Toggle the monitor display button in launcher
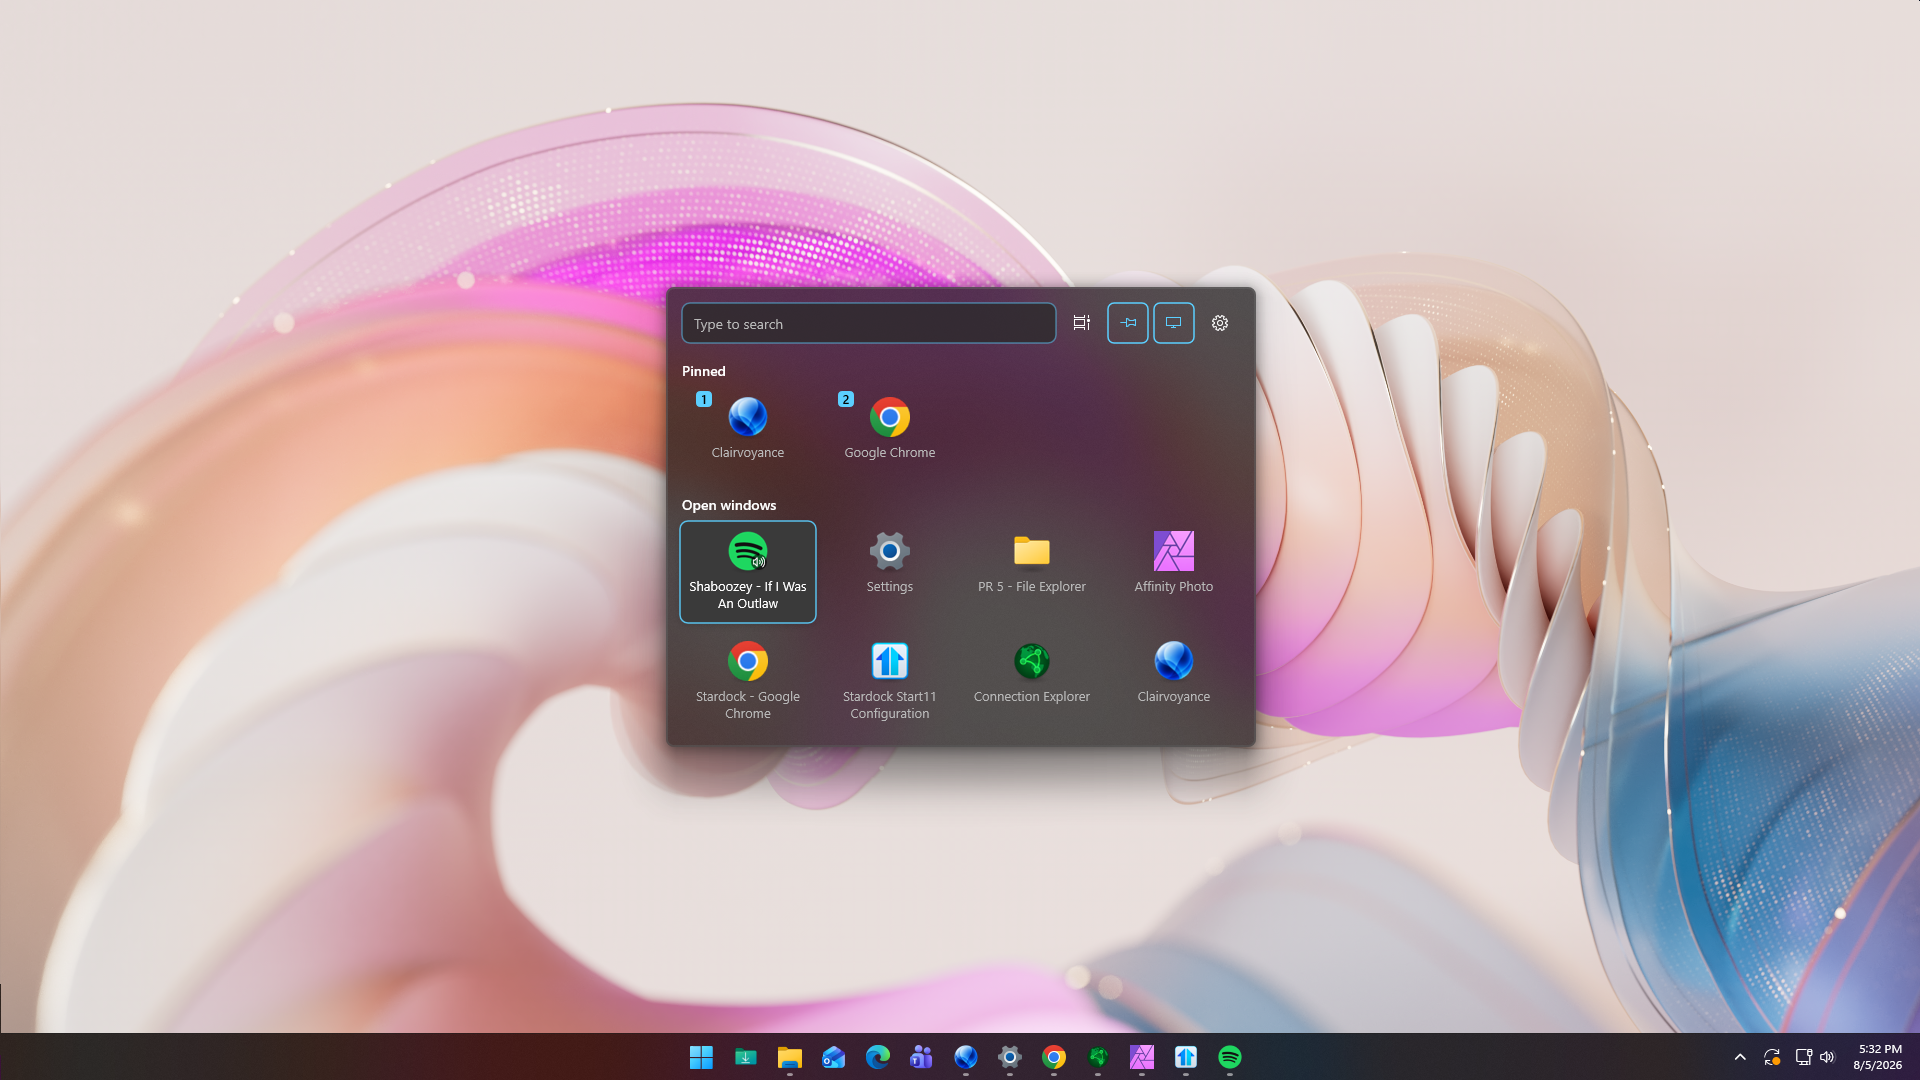This screenshot has height=1080, width=1920. [1174, 323]
